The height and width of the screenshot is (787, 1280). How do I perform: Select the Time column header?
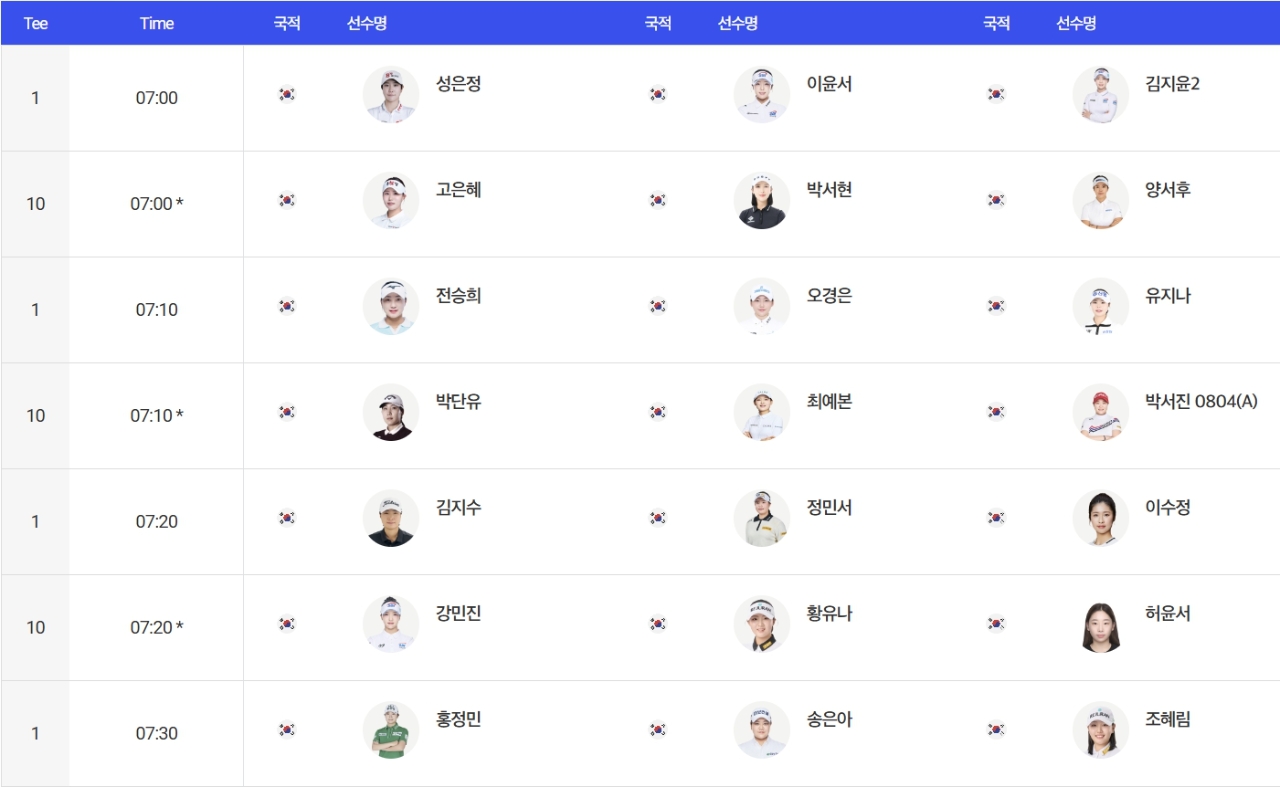(x=157, y=24)
